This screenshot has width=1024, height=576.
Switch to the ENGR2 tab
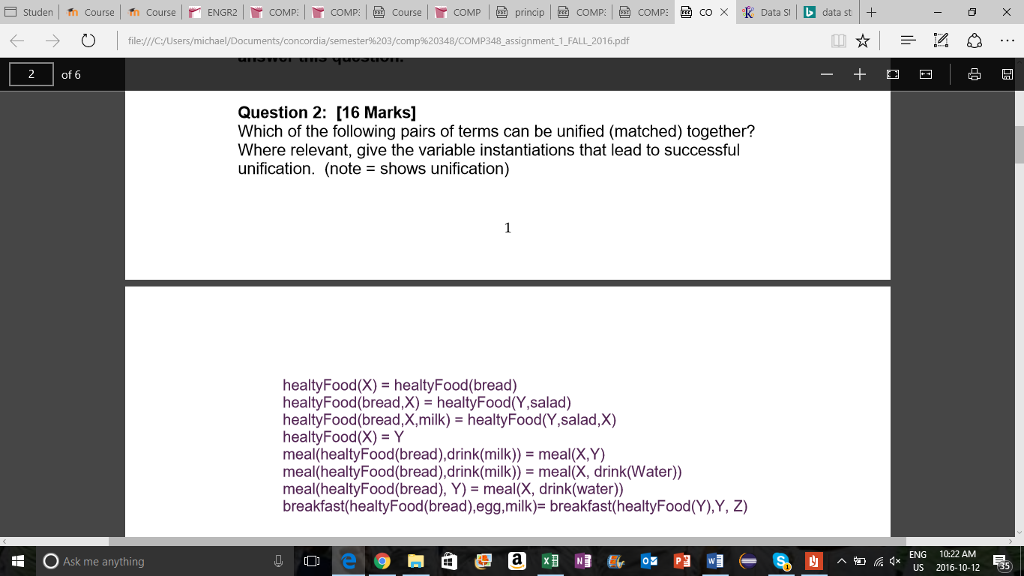[x=214, y=12]
